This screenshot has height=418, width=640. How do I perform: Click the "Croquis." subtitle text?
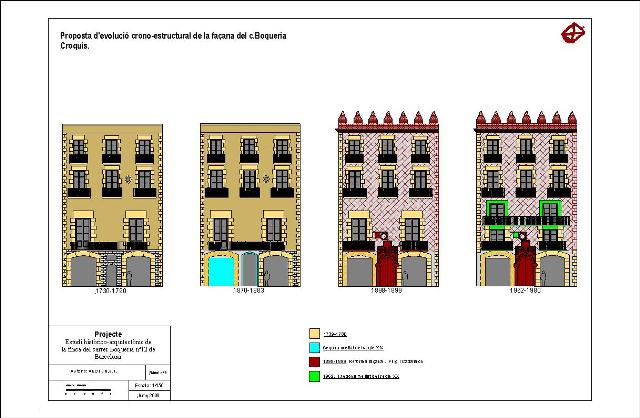coord(75,47)
